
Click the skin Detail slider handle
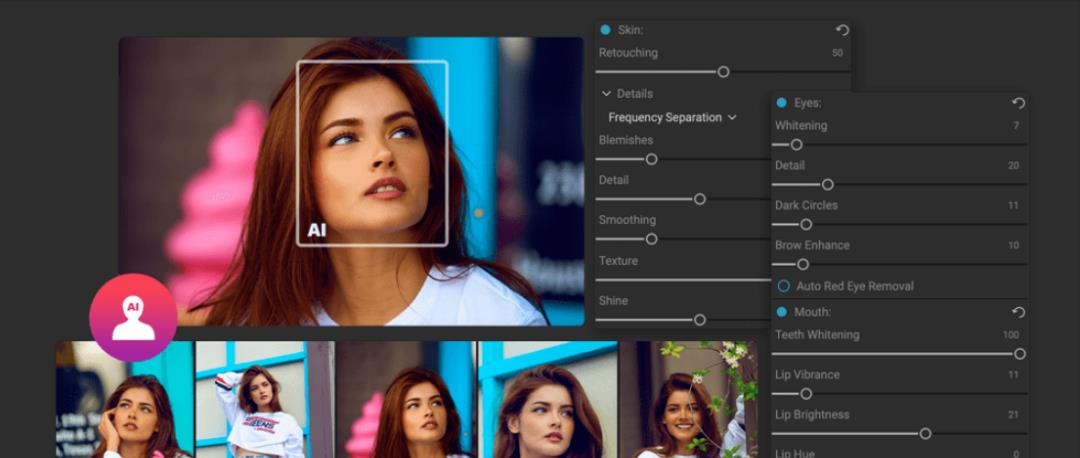(700, 199)
